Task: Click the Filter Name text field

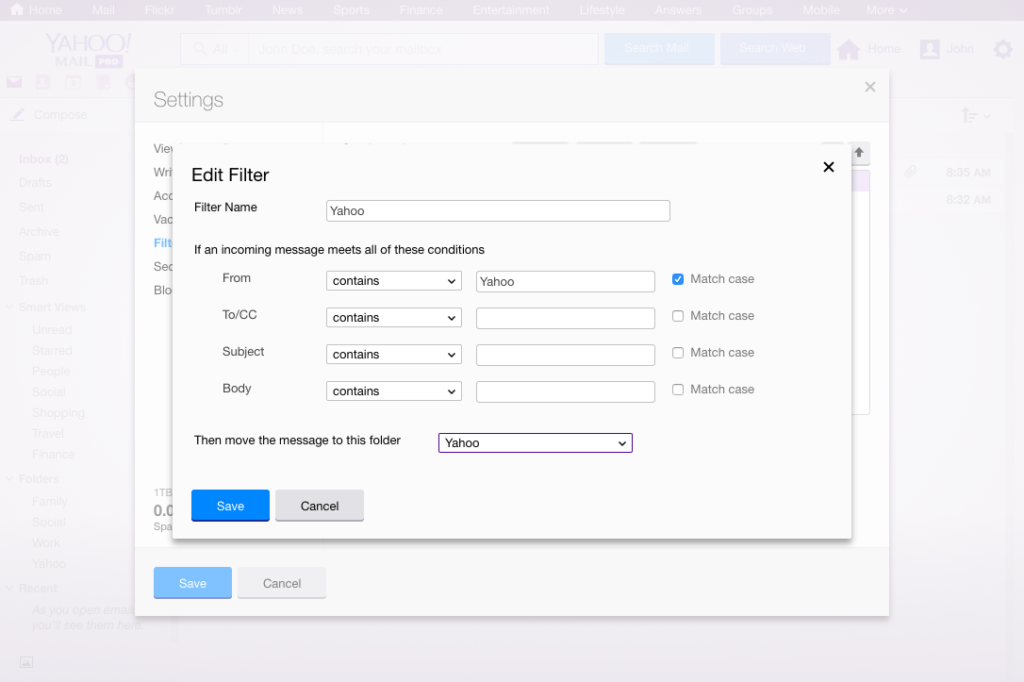Action: [498, 211]
